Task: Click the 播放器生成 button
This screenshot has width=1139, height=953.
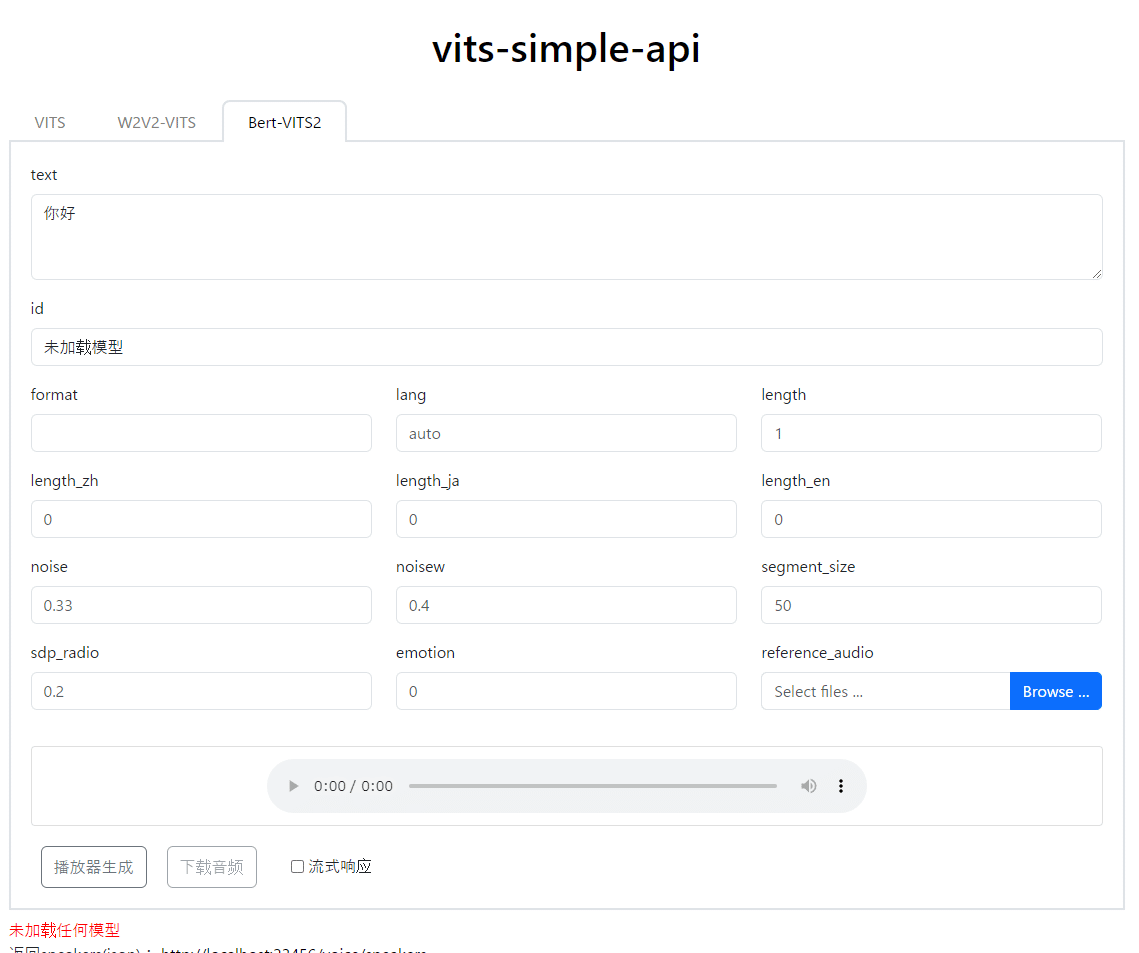Action: pos(93,866)
